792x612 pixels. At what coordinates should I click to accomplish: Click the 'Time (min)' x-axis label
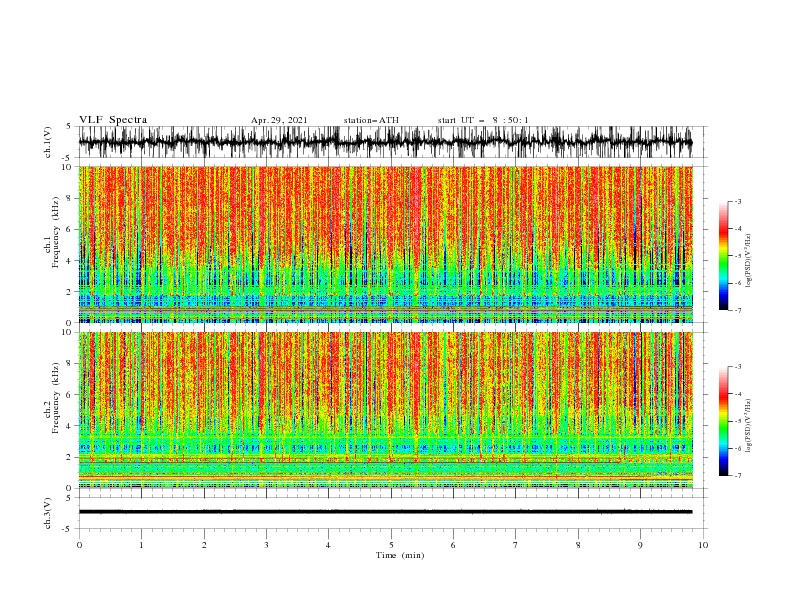pos(400,555)
